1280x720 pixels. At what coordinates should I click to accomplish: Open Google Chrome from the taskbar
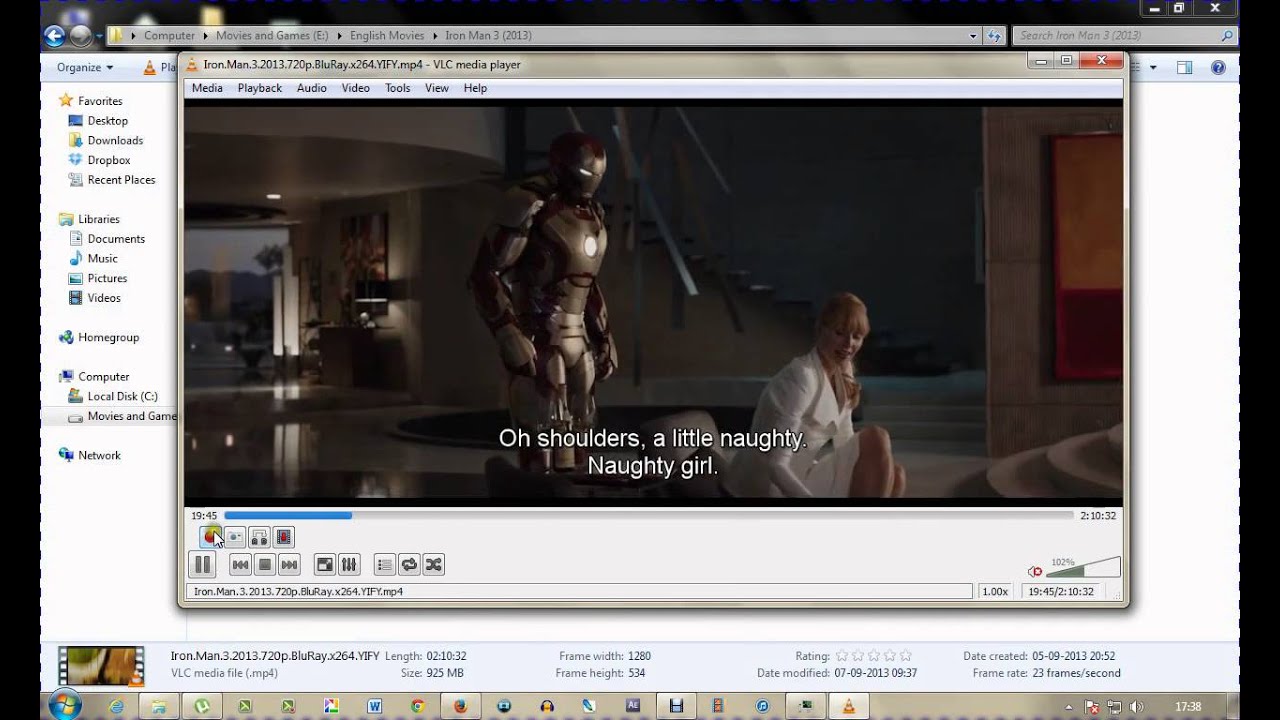(x=418, y=706)
